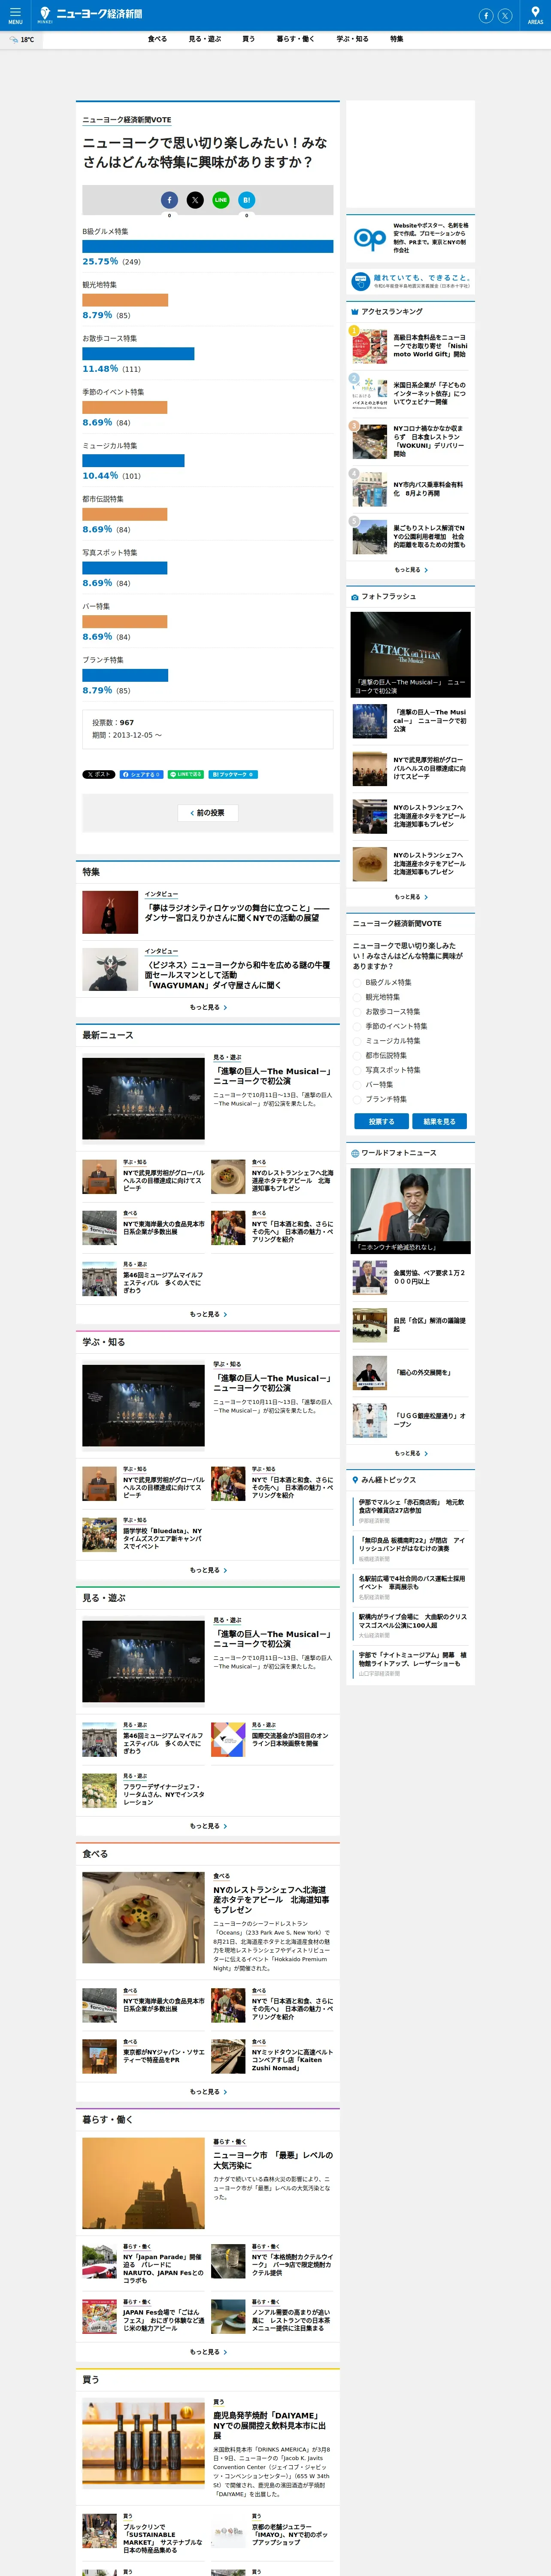The height and width of the screenshot is (2576, 551).
Task: Expand もっと見る under 見る・遊ぶ section
Action: tap(208, 1826)
